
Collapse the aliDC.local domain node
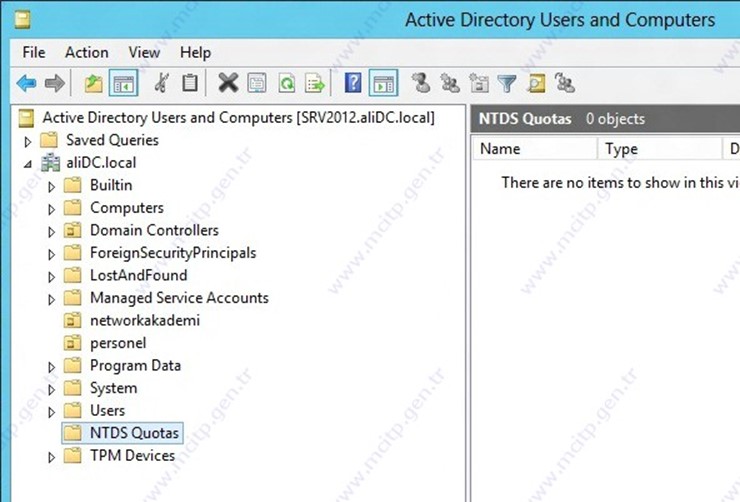pyautogui.click(x=28, y=163)
